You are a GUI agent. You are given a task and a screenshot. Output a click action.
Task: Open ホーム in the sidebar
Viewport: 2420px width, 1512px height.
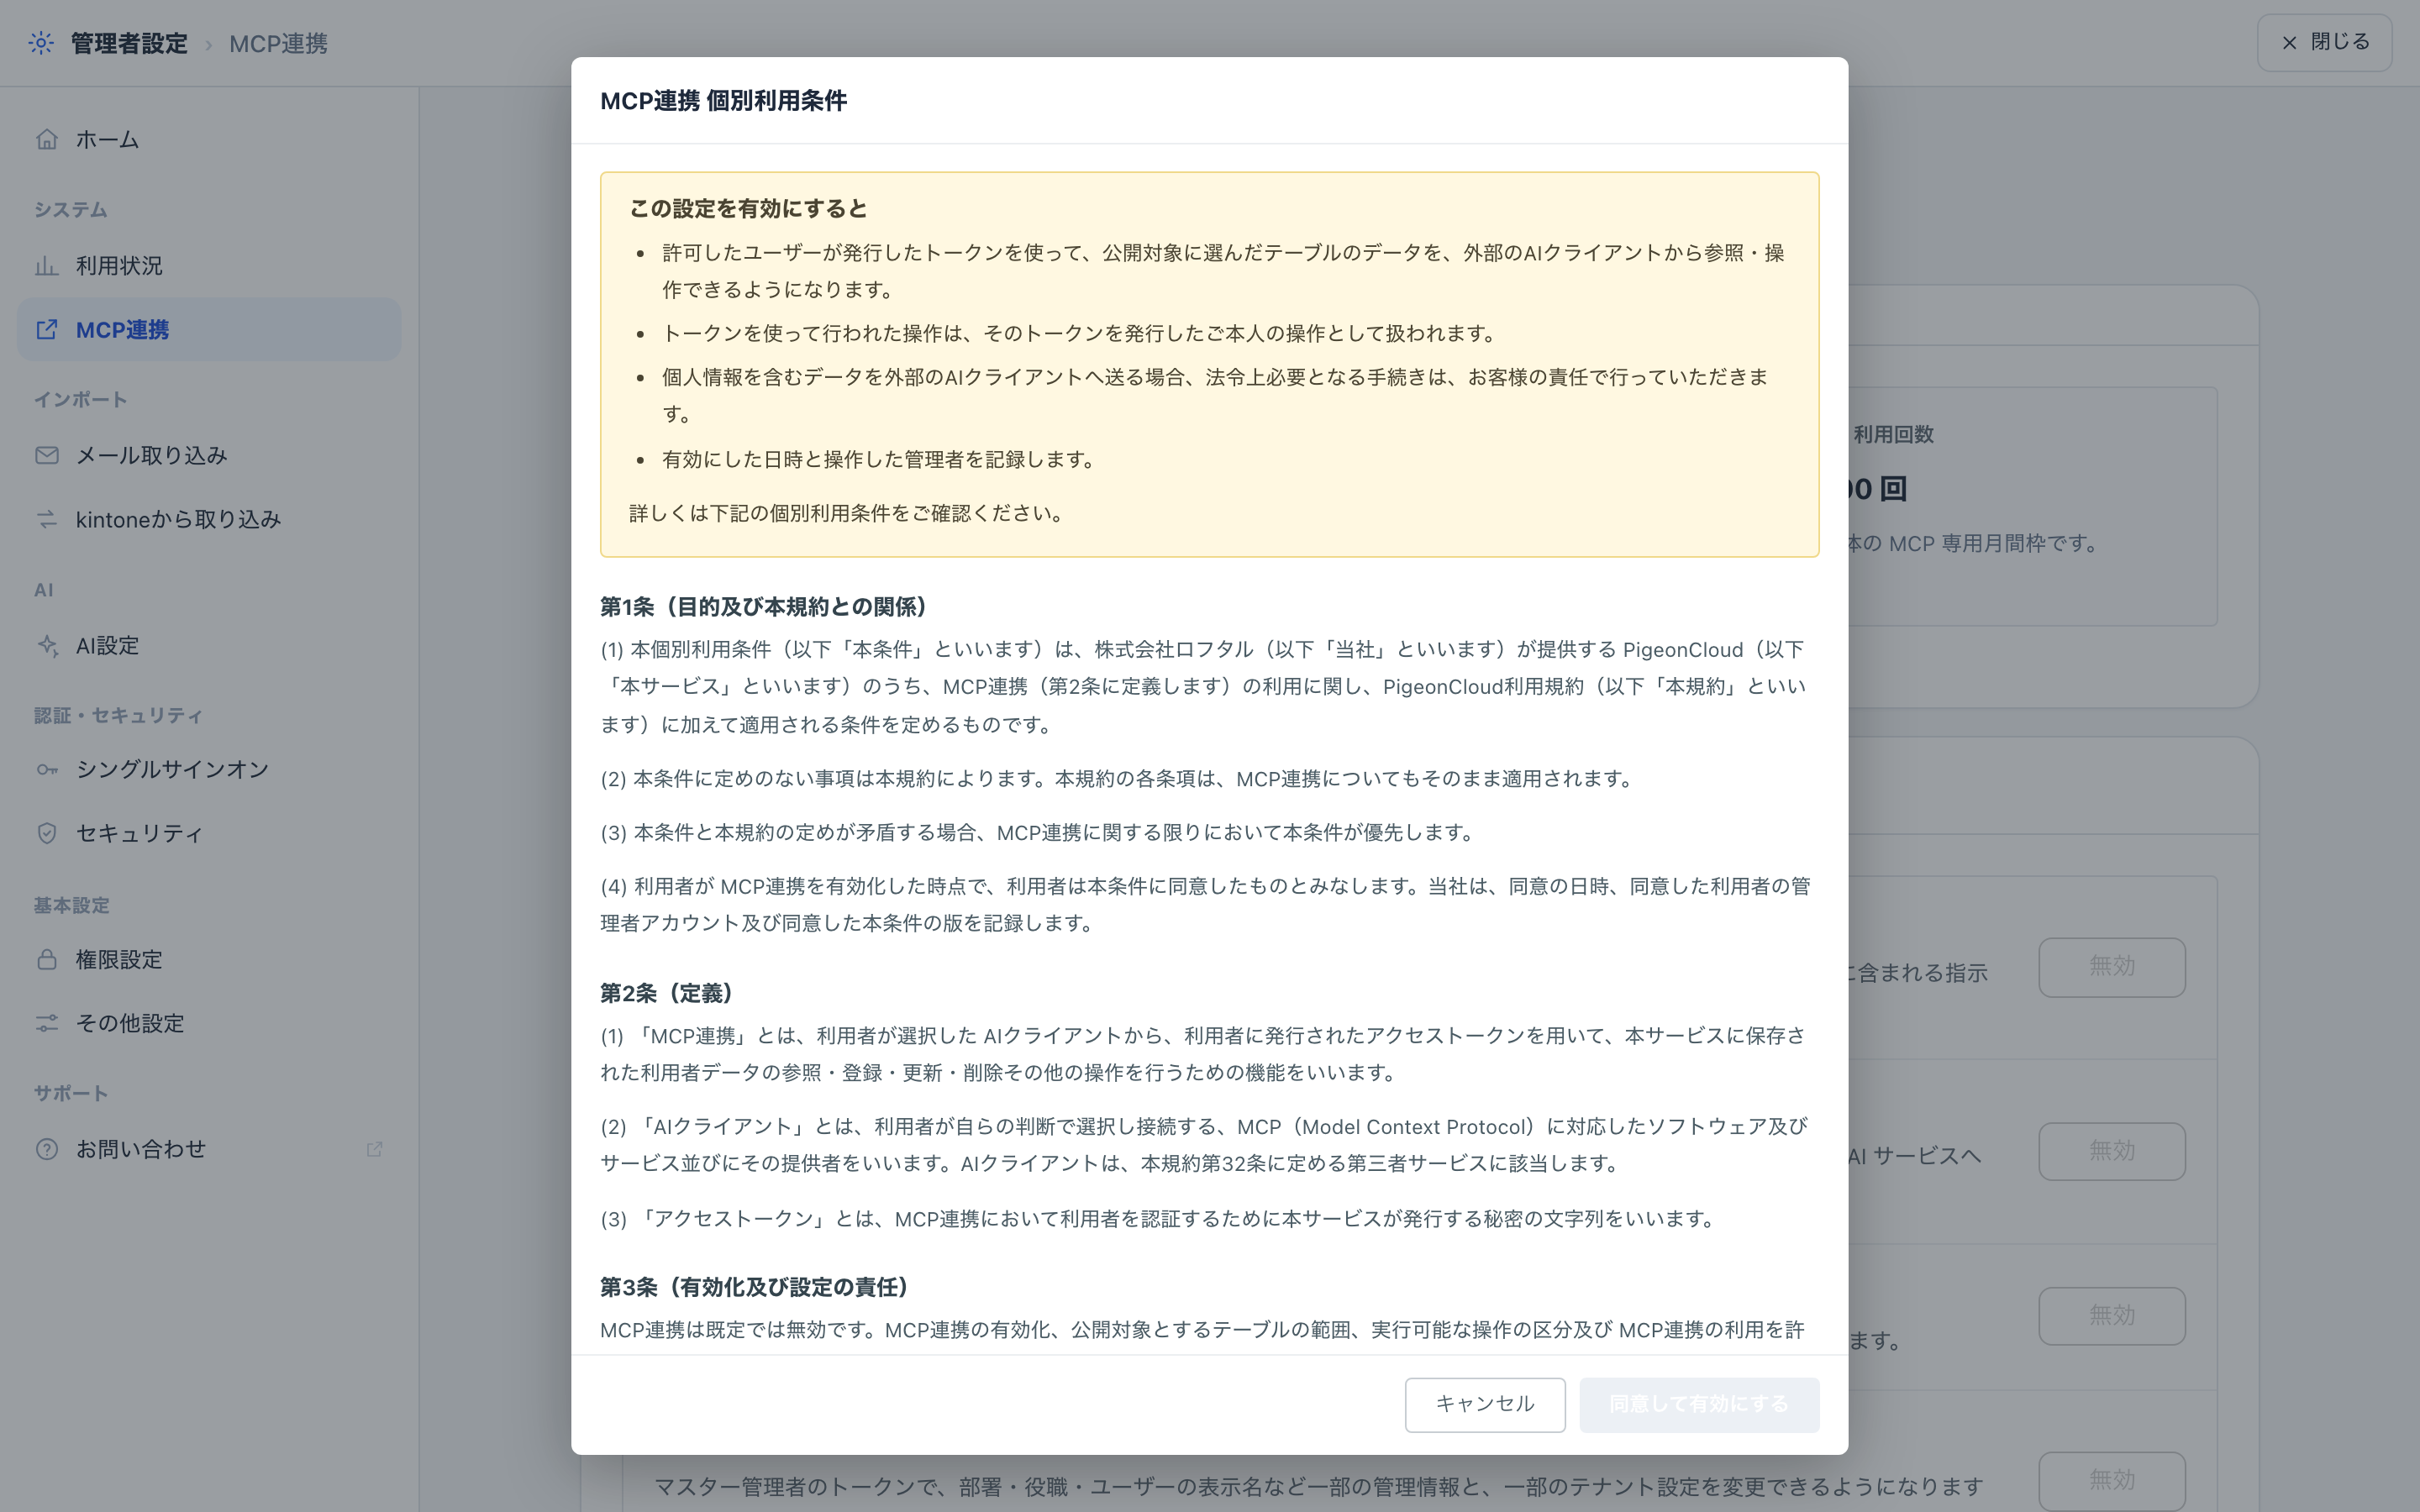coord(209,139)
